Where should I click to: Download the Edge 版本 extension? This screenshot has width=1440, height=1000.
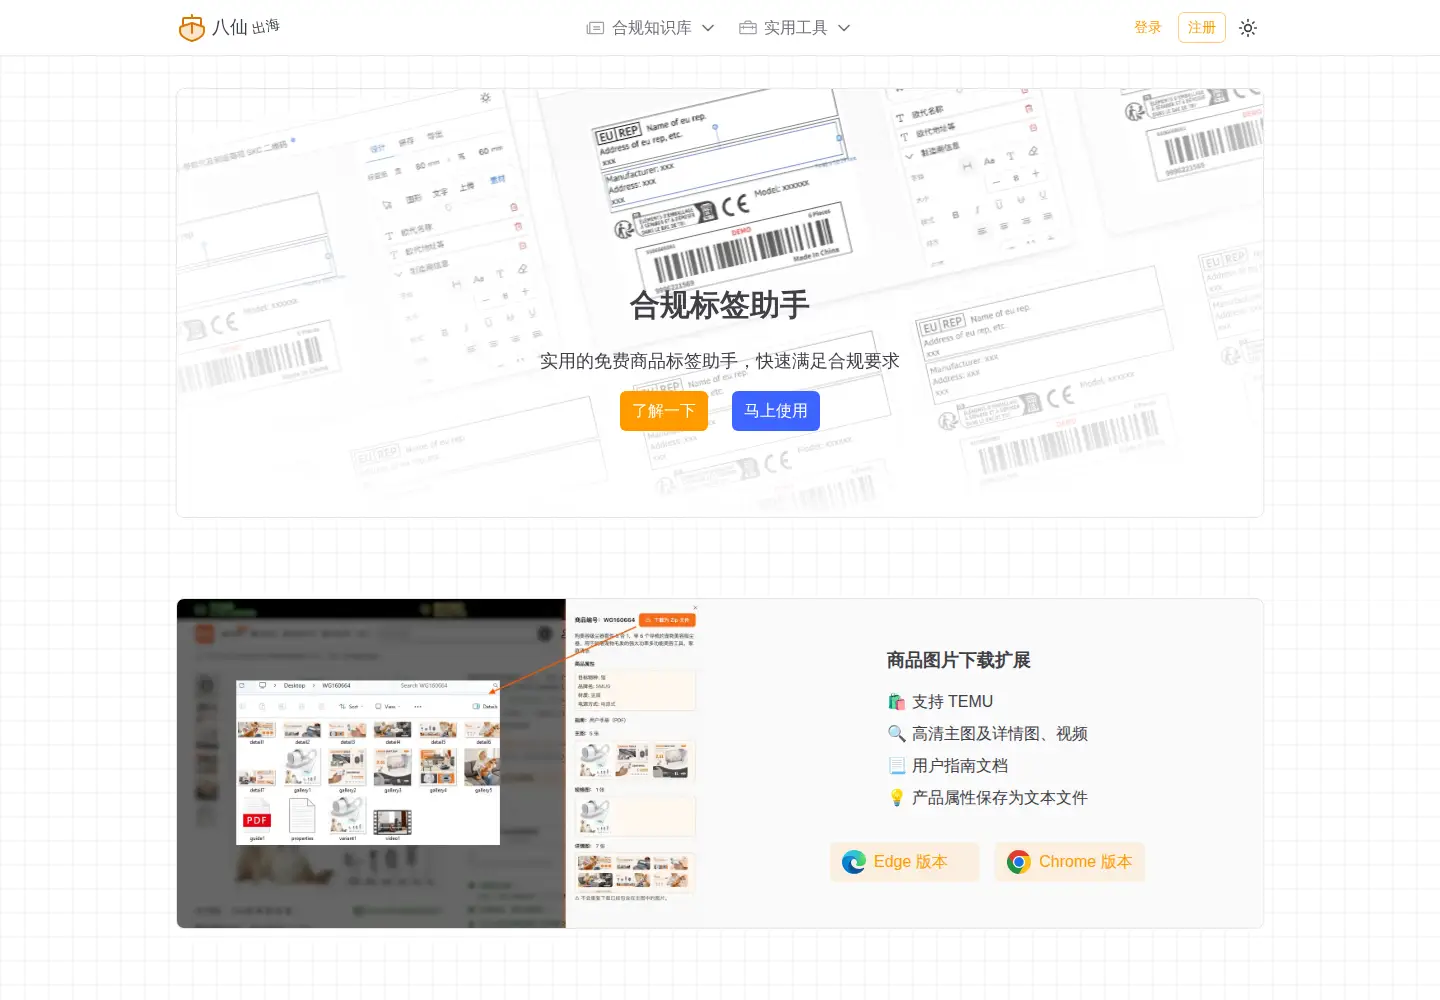pos(905,862)
